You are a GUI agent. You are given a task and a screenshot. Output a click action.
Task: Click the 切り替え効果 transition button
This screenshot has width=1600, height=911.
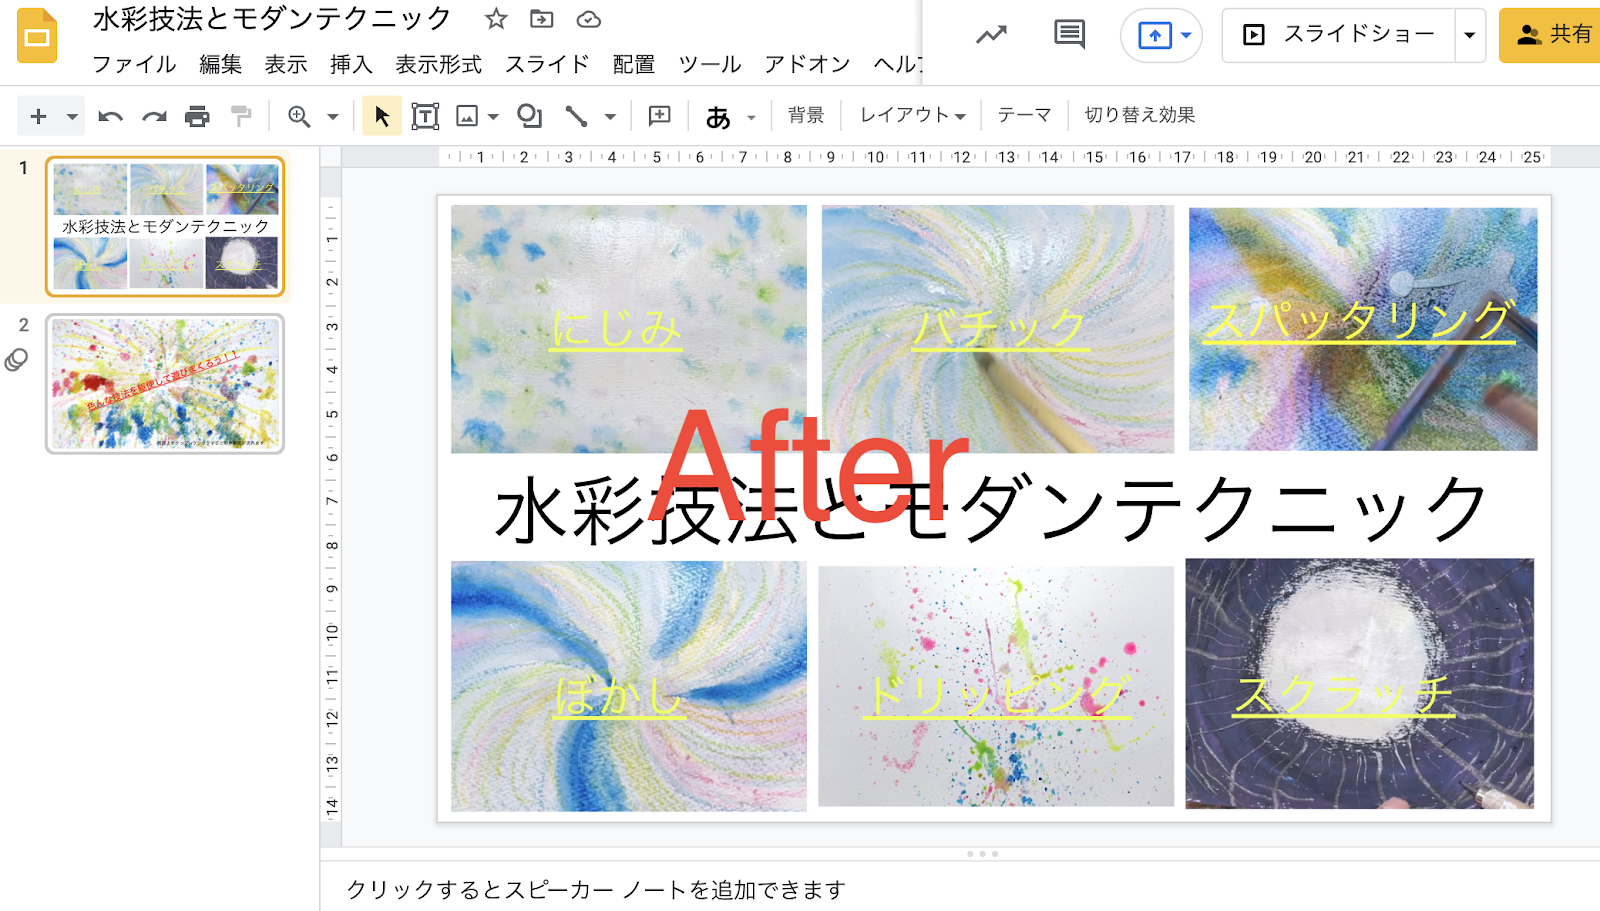point(1140,115)
